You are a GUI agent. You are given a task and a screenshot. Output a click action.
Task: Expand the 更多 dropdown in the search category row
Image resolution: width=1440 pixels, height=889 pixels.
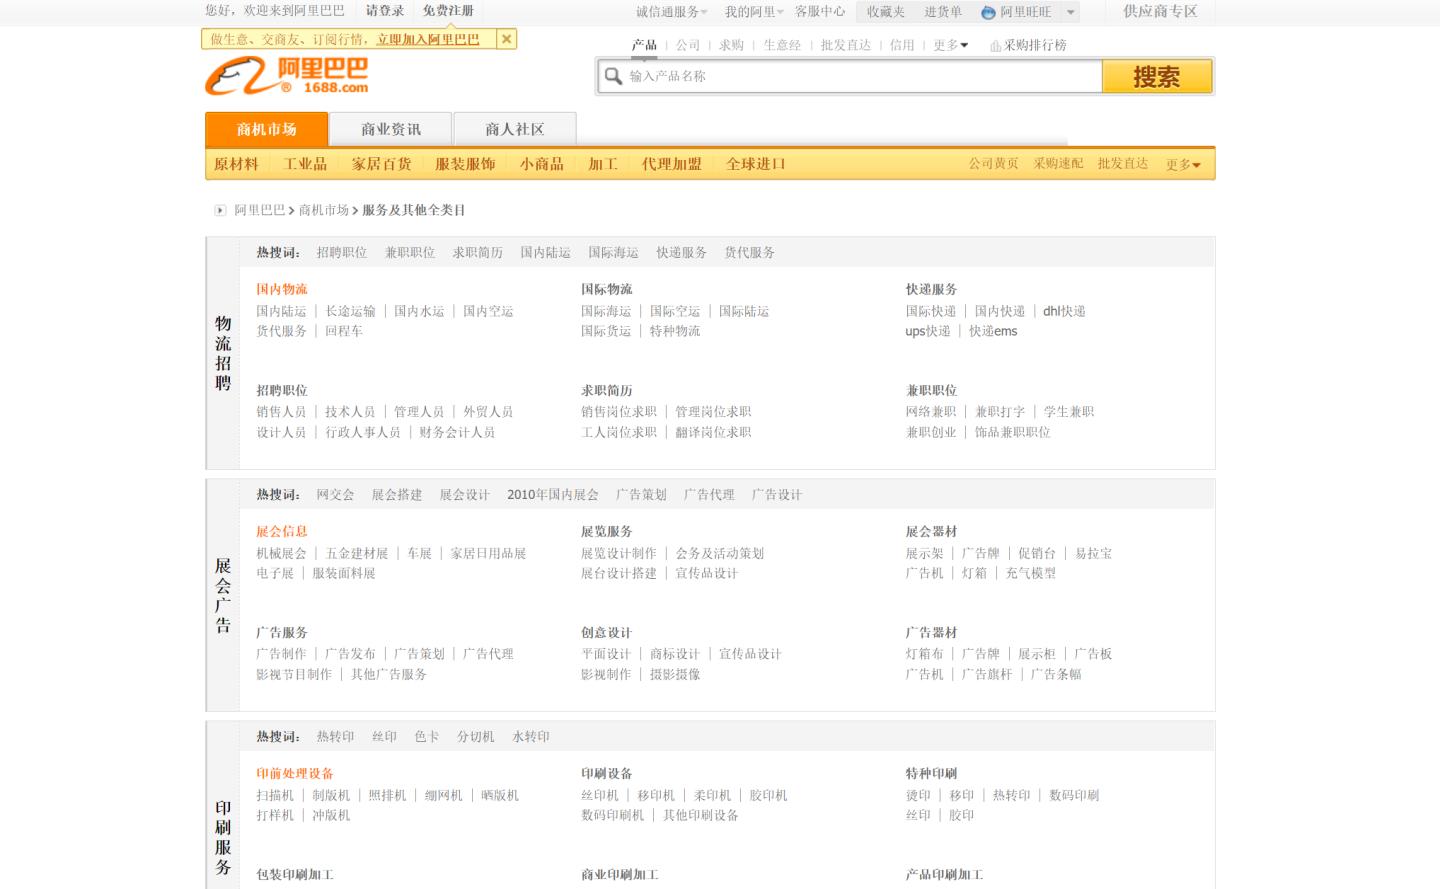949,45
